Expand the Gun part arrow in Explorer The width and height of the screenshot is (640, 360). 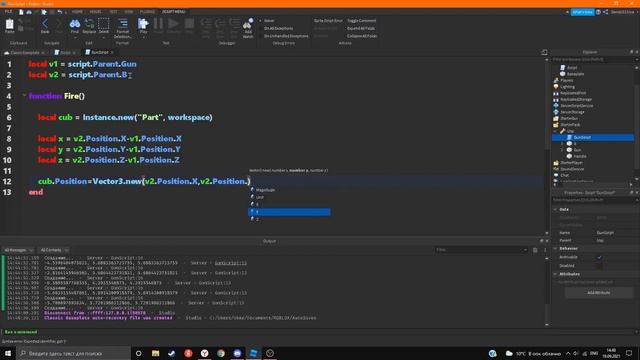pyautogui.click(x=562, y=150)
